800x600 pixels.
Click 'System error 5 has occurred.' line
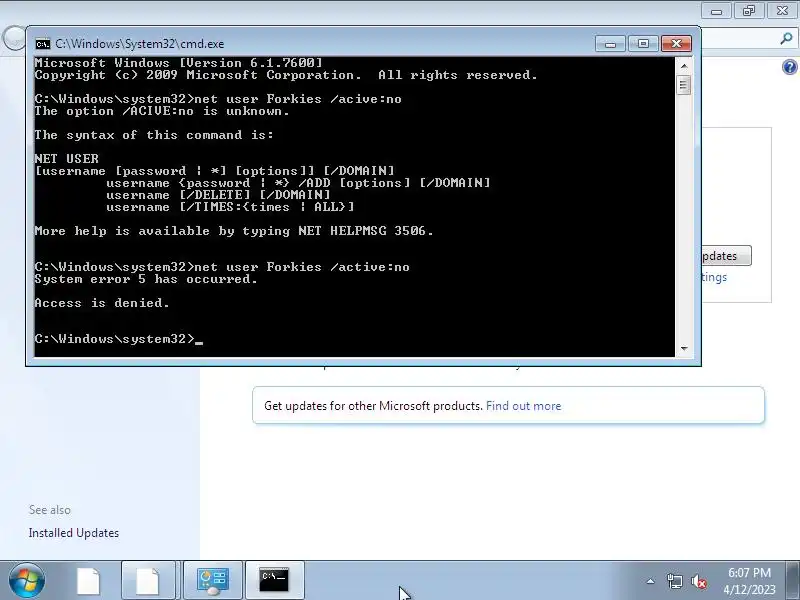(x=146, y=279)
